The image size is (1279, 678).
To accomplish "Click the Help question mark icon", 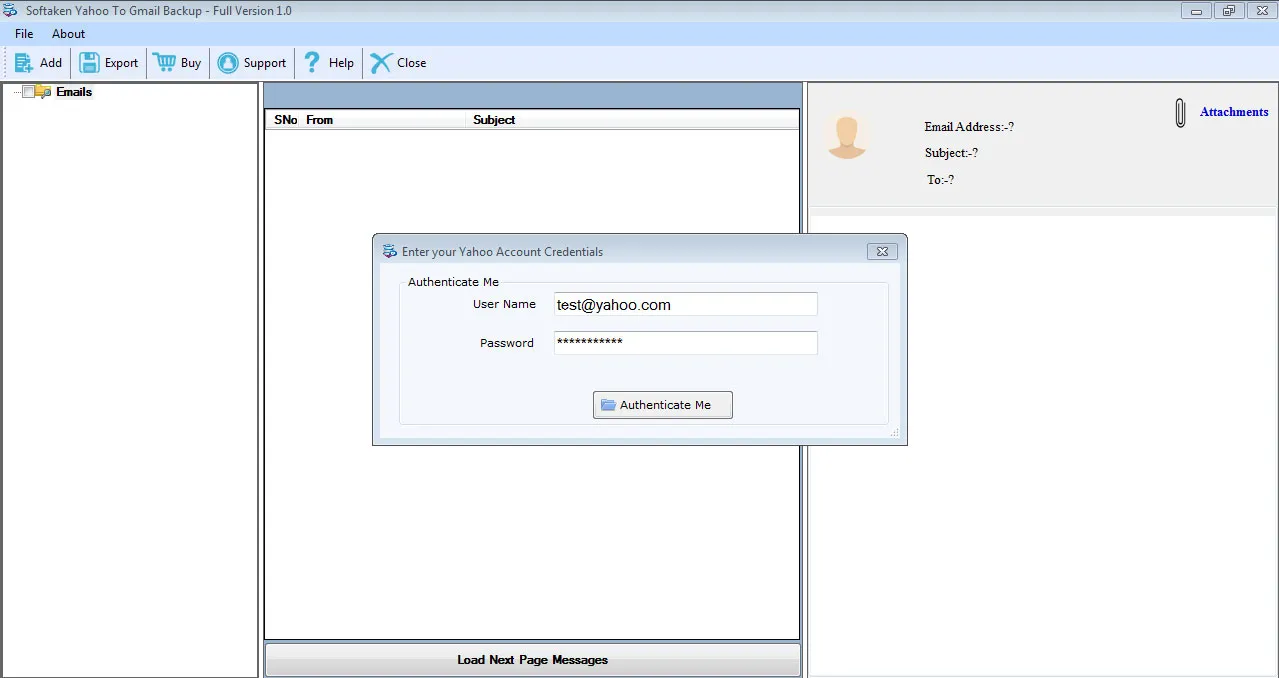I will pos(312,63).
